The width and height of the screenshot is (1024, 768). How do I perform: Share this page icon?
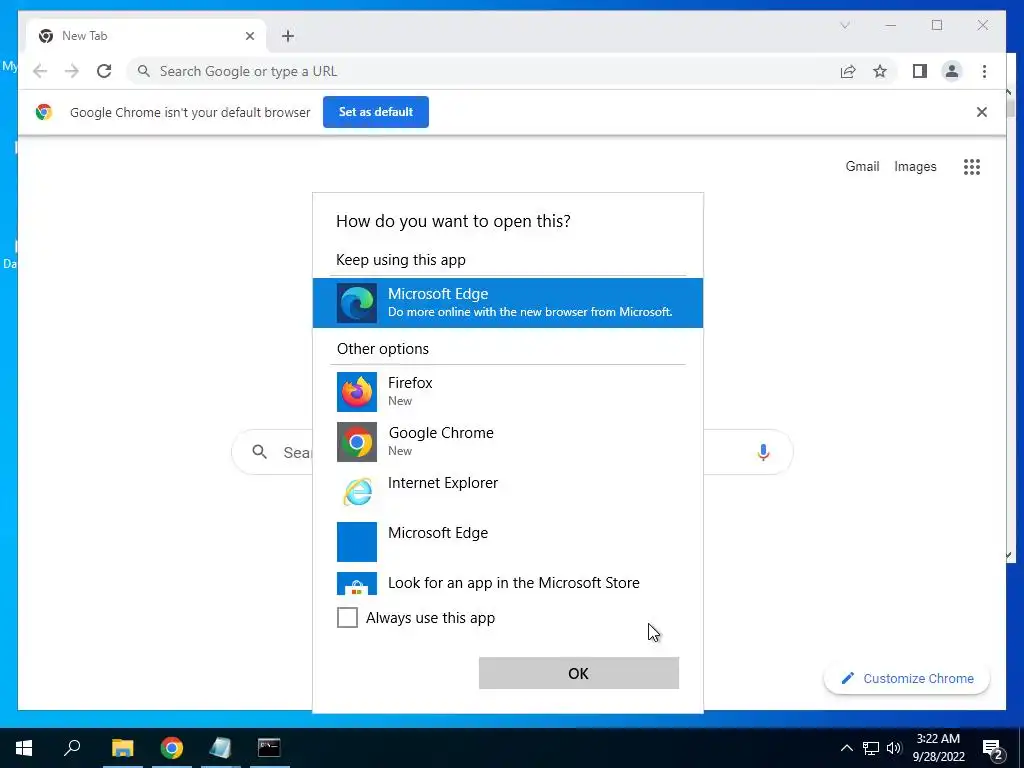(848, 71)
